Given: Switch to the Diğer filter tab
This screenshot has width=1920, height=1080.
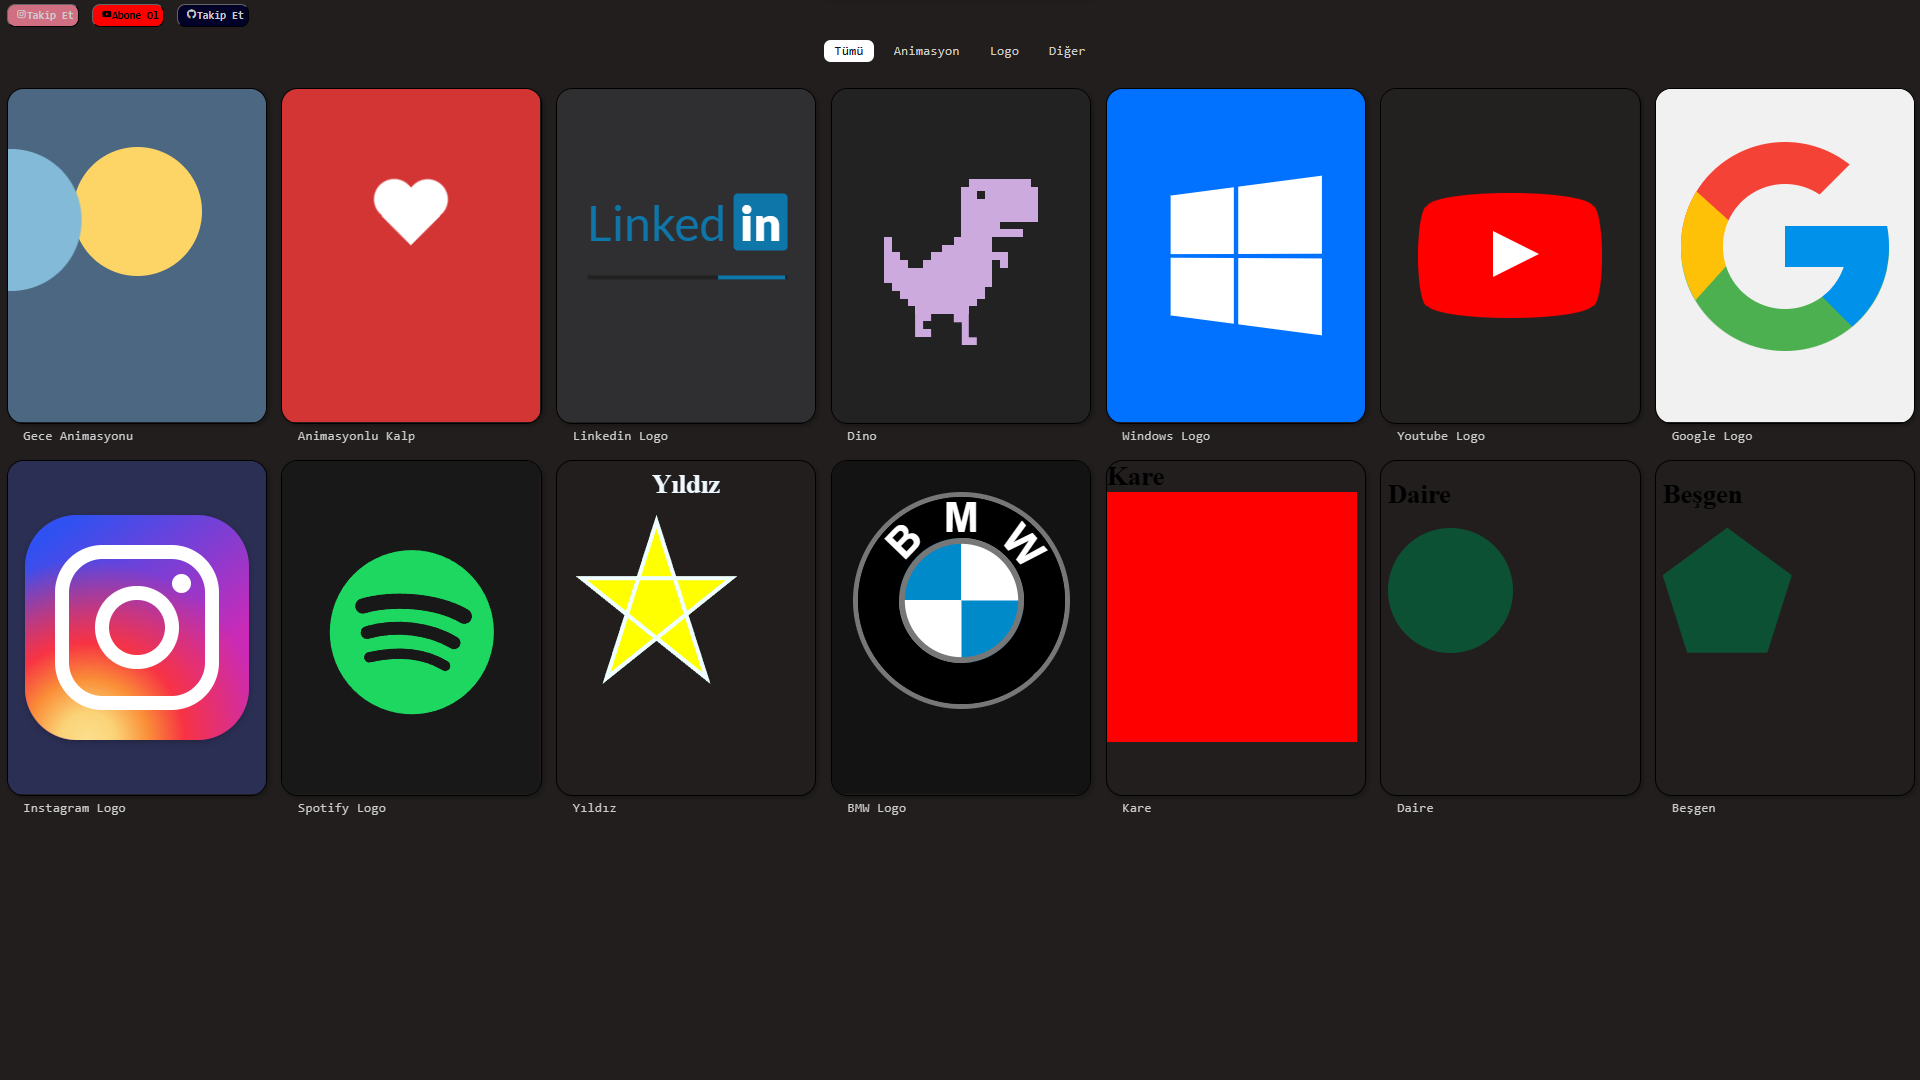Looking at the screenshot, I should click(1066, 51).
